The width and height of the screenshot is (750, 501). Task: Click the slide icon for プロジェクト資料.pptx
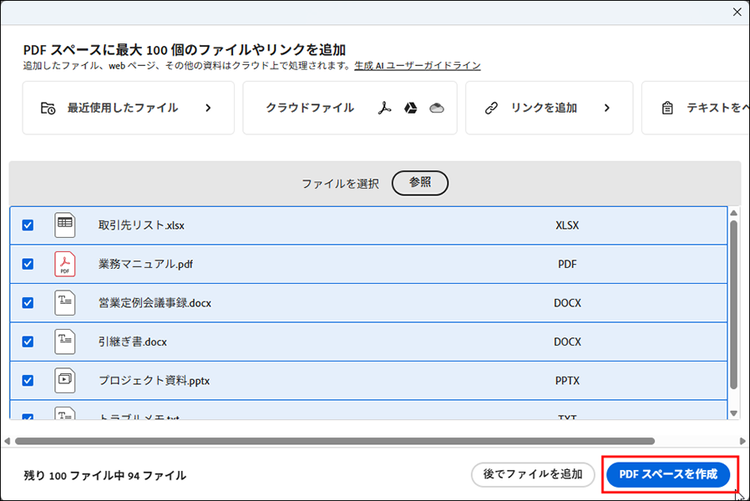[x=65, y=380]
